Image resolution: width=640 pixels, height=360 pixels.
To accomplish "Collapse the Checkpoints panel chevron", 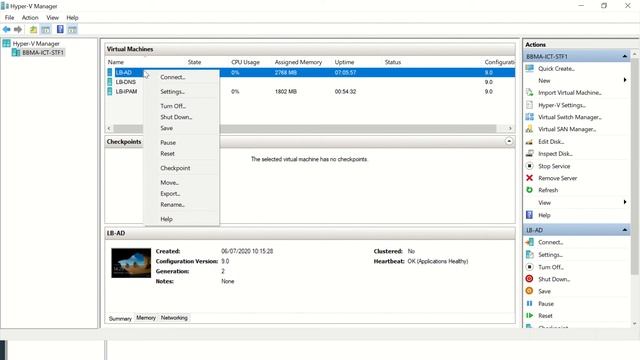I will [509, 141].
